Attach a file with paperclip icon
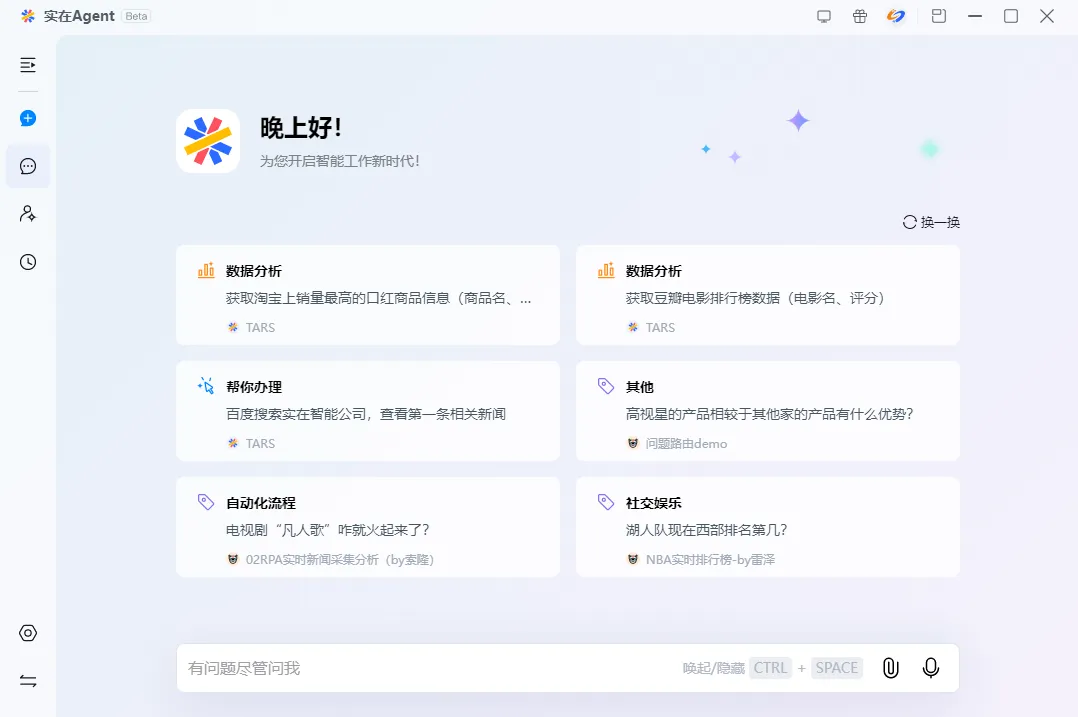Image resolution: width=1078 pixels, height=717 pixels. [x=890, y=668]
